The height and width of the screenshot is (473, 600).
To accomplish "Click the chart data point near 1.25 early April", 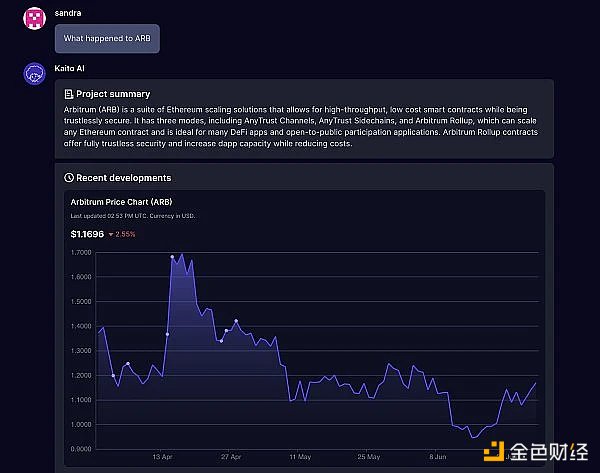I will coord(128,364).
